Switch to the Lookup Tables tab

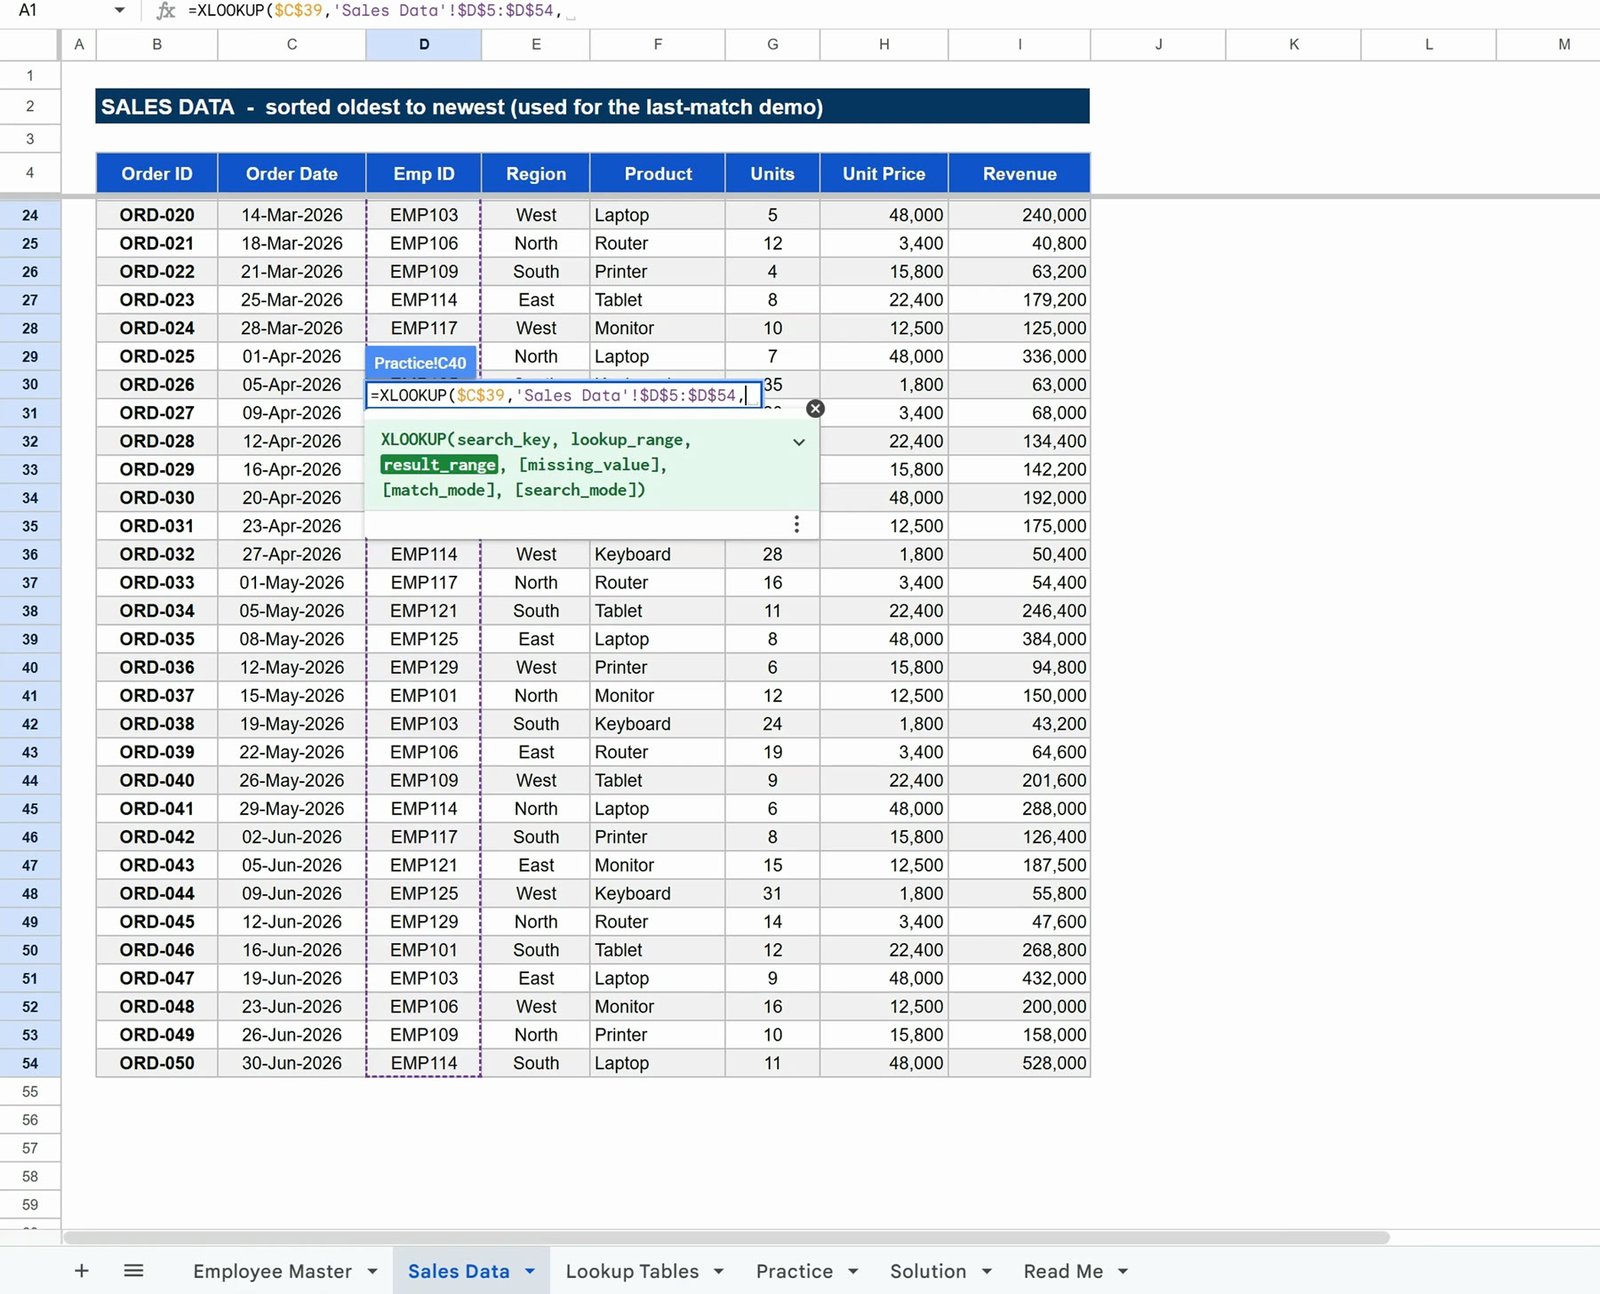(x=632, y=1271)
